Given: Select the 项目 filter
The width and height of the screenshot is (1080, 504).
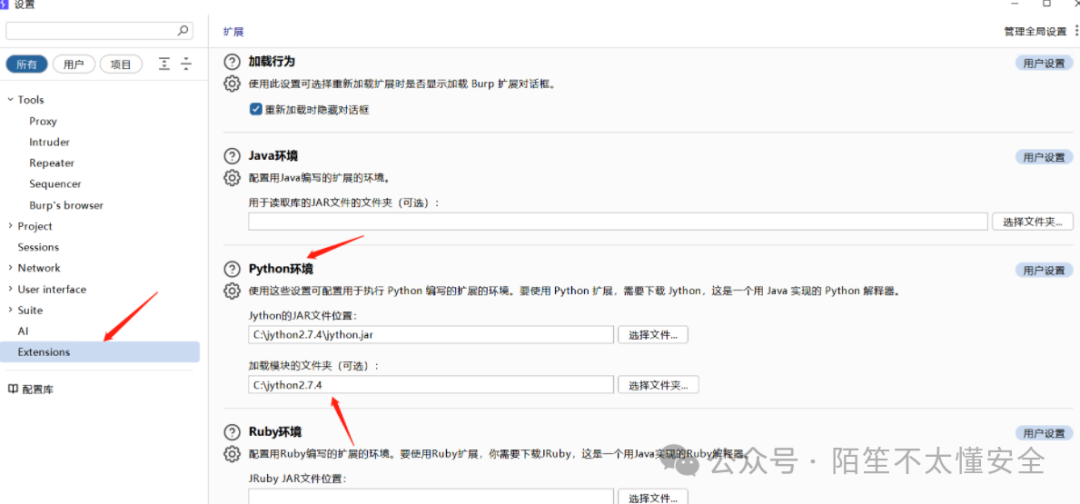Looking at the screenshot, I should point(121,64).
